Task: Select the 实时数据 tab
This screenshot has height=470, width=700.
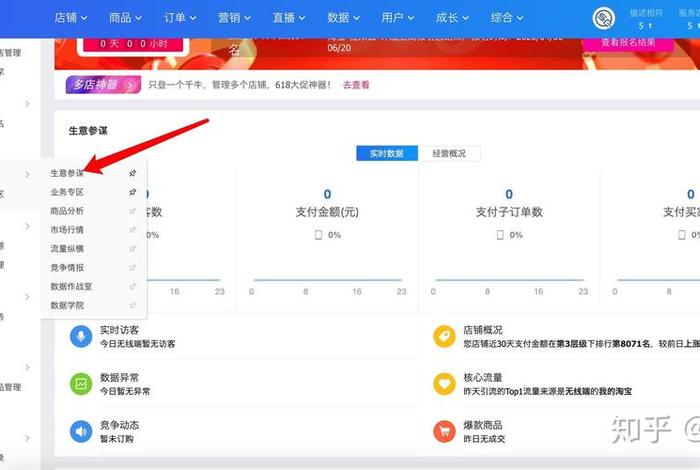Action: 387,154
